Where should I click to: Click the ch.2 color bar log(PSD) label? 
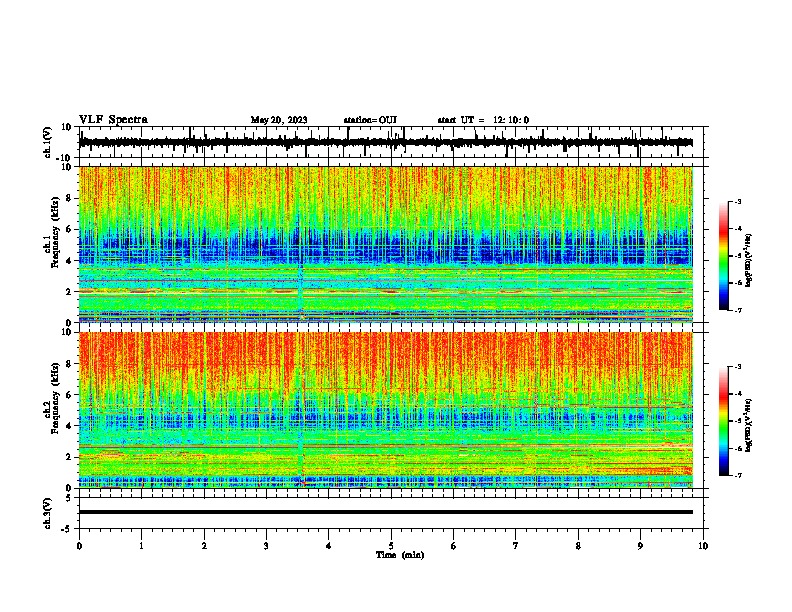coord(749,425)
